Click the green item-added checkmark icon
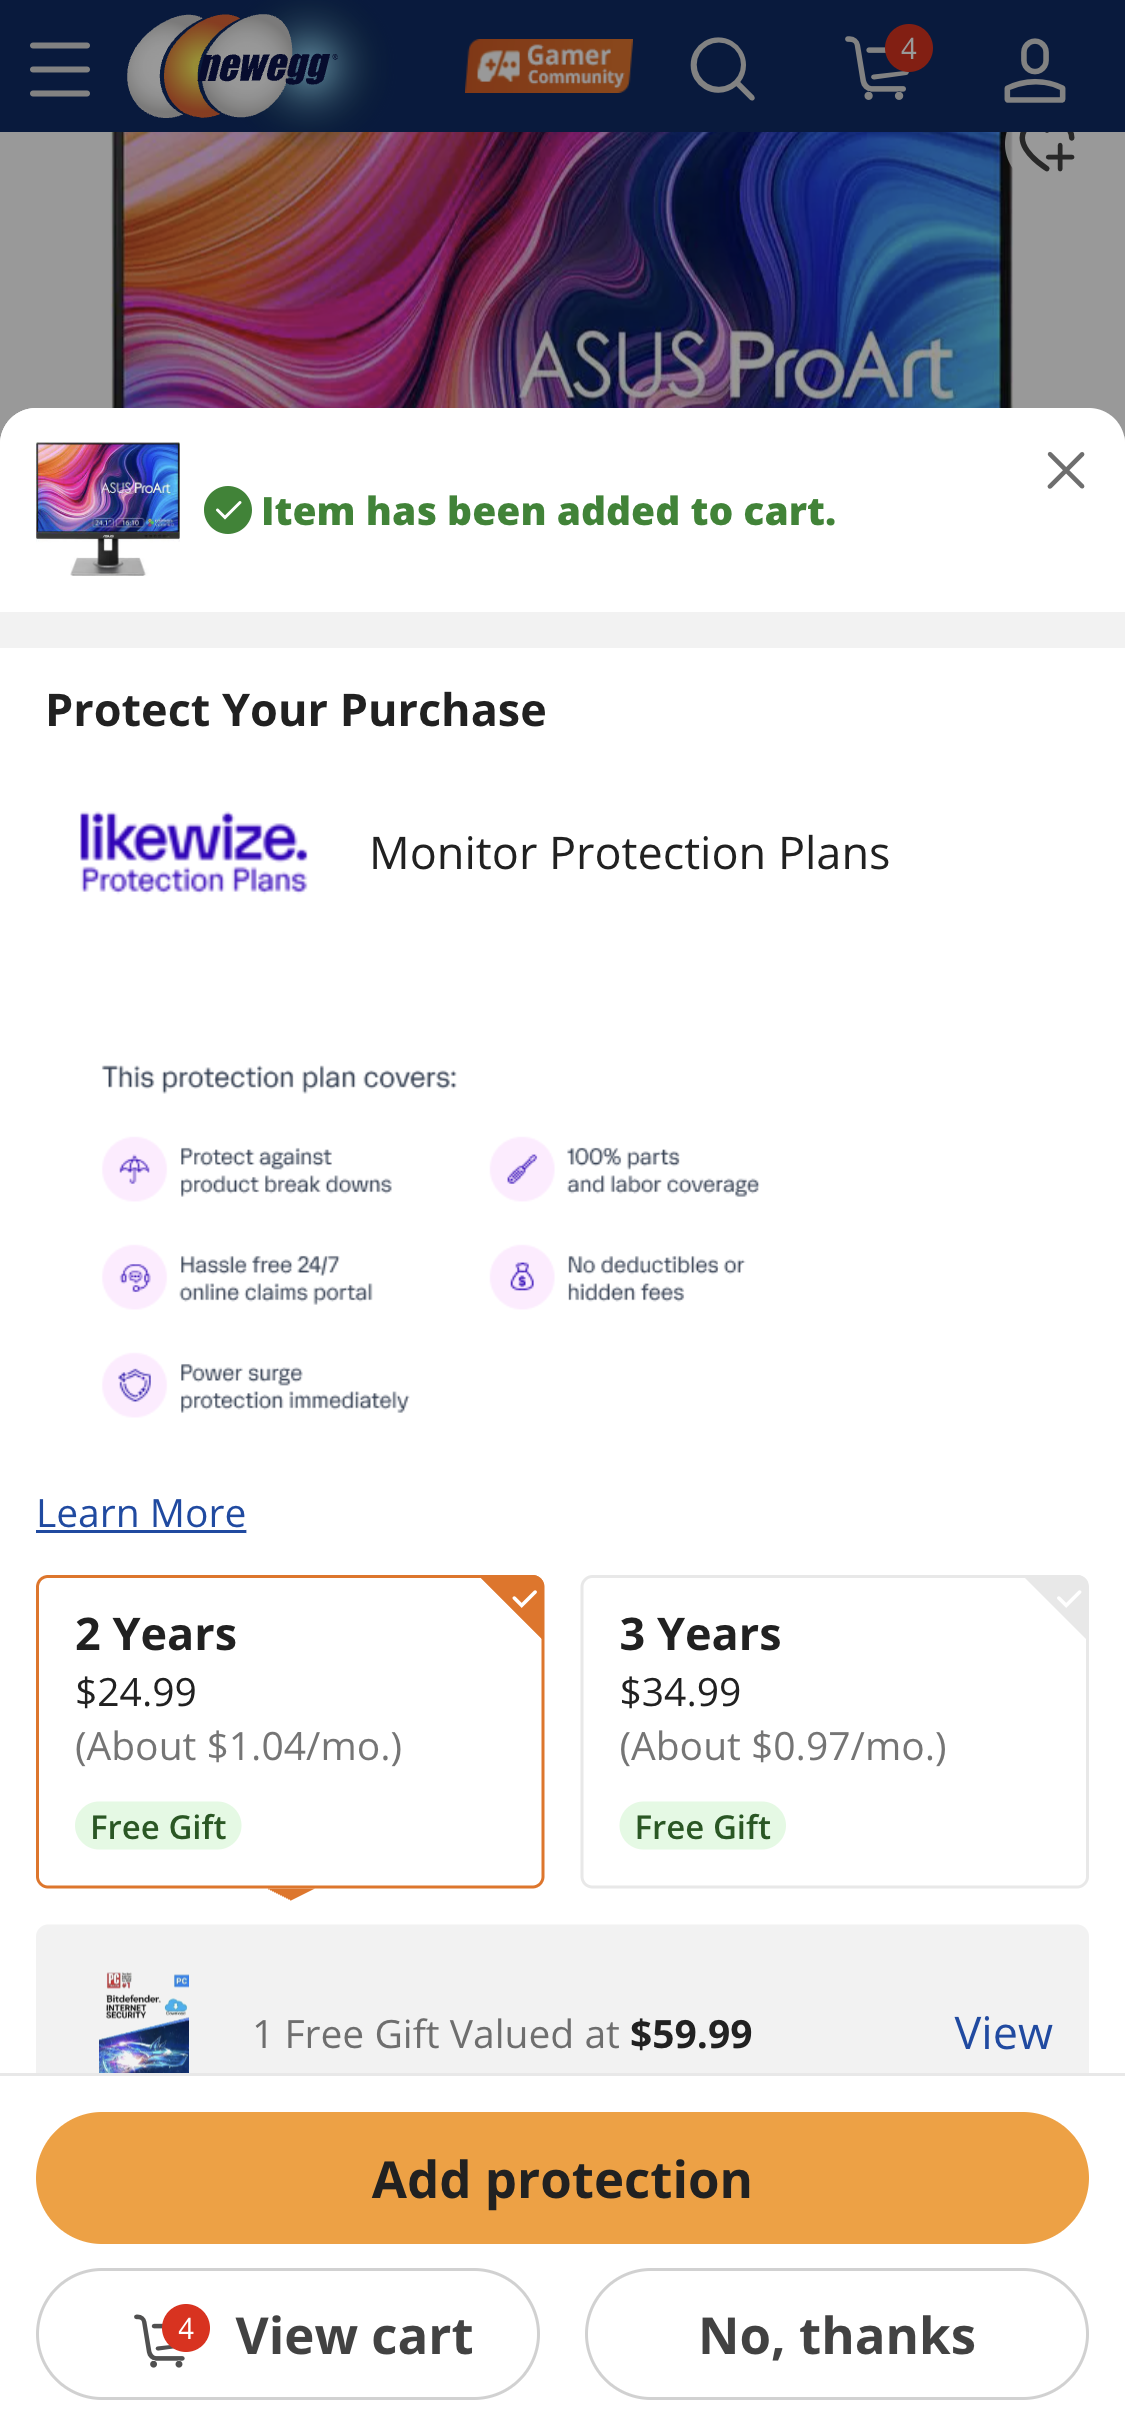 [228, 512]
